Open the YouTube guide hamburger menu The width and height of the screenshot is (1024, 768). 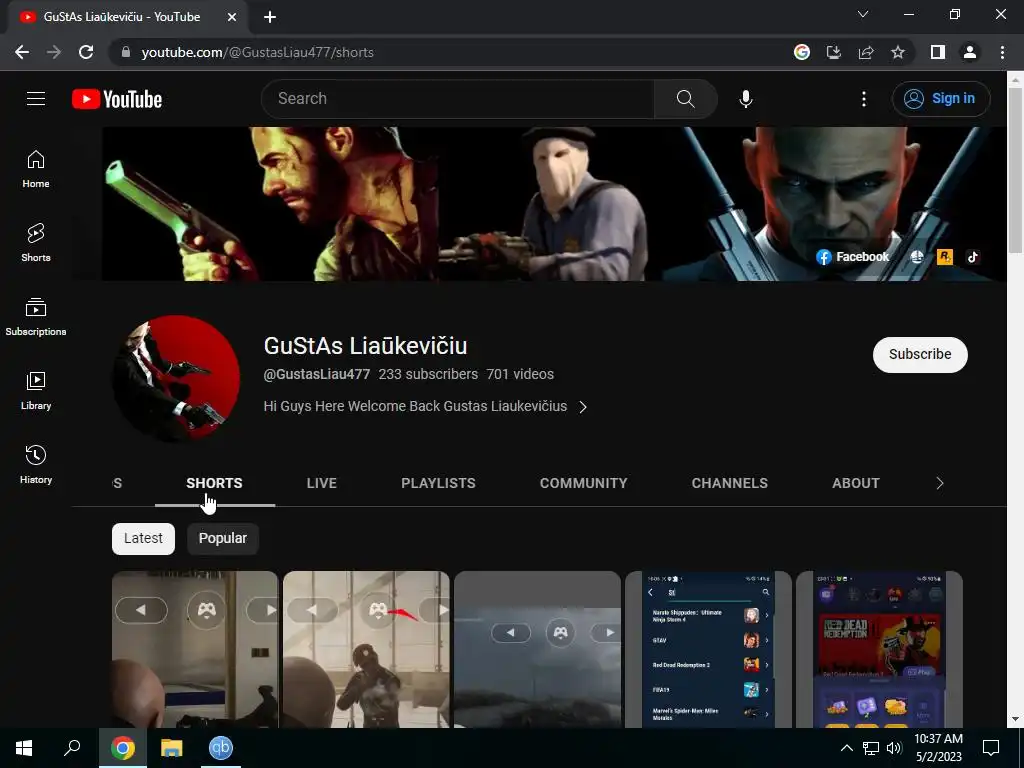(36, 99)
